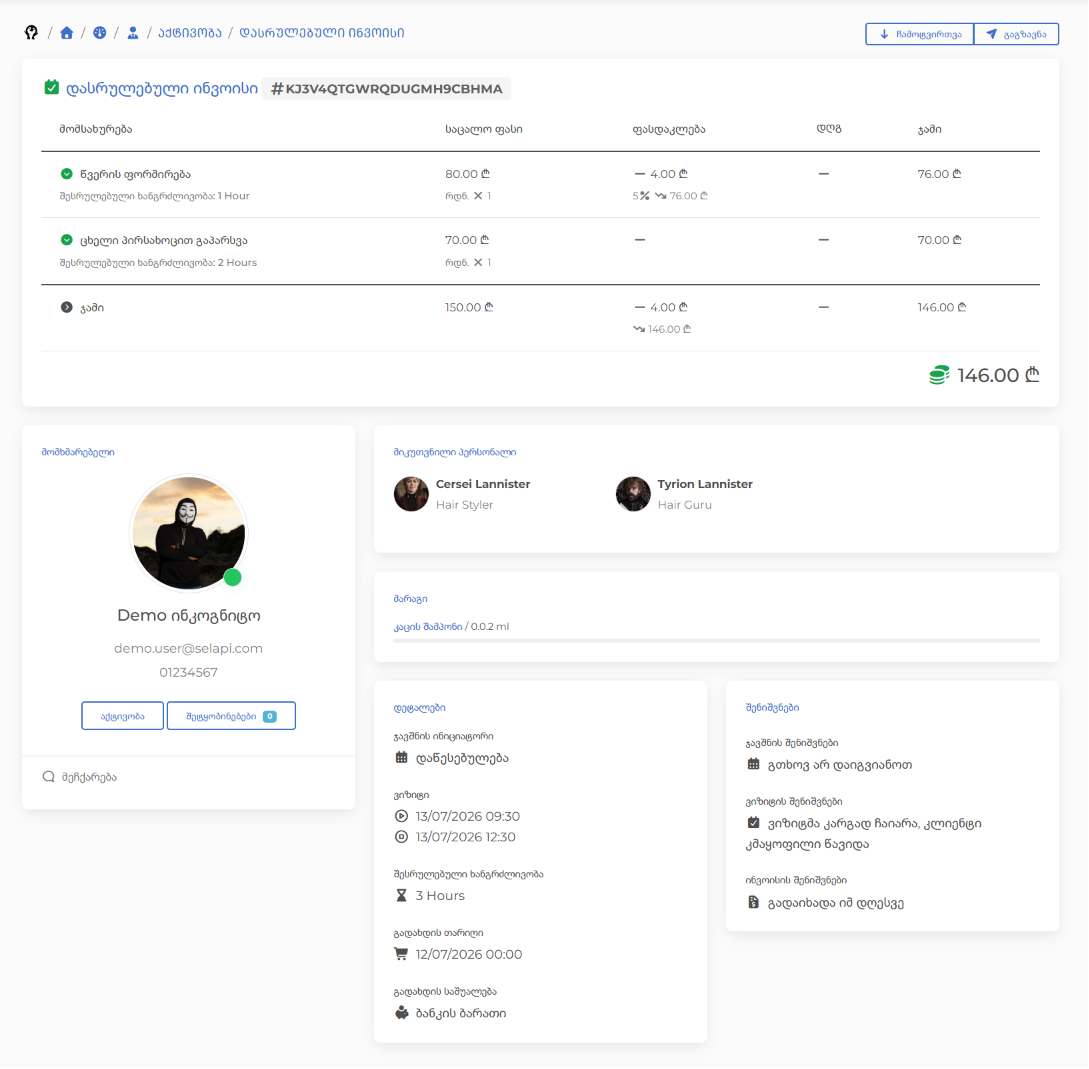Open Tyrion Lannister avatar
The height and width of the screenshot is (1069, 1089).
(633, 494)
